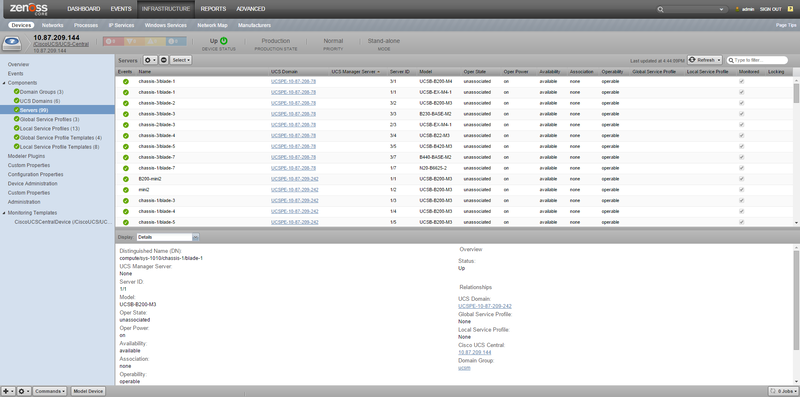
Task: Open the DASHBOARD menu
Action: (84, 9)
